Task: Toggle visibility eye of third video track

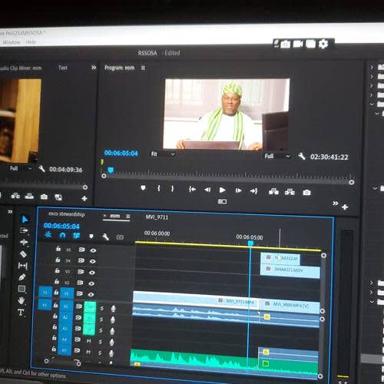Action: coord(92,272)
